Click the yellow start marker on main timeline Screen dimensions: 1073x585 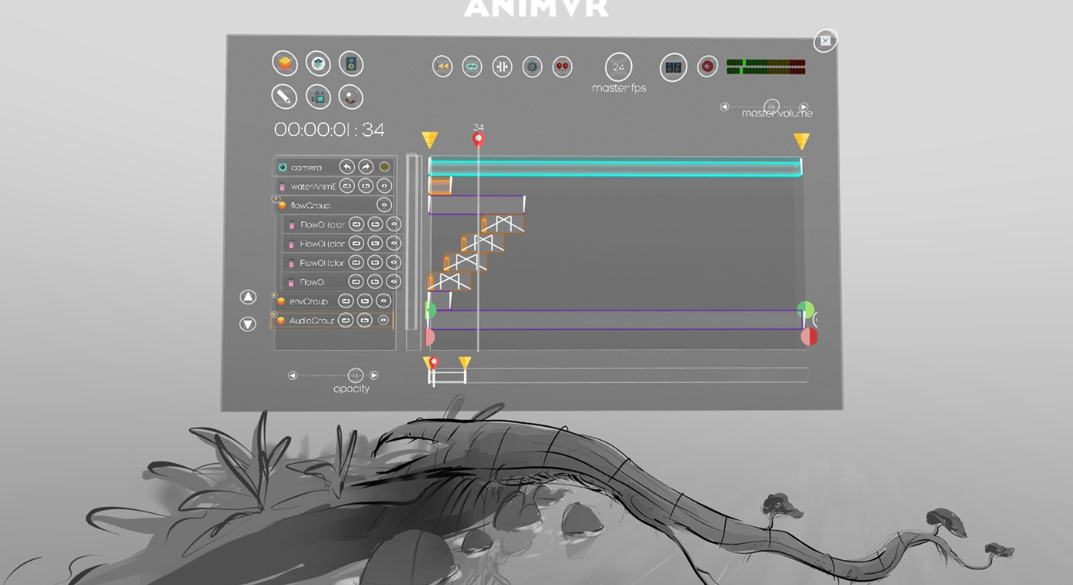click(430, 140)
